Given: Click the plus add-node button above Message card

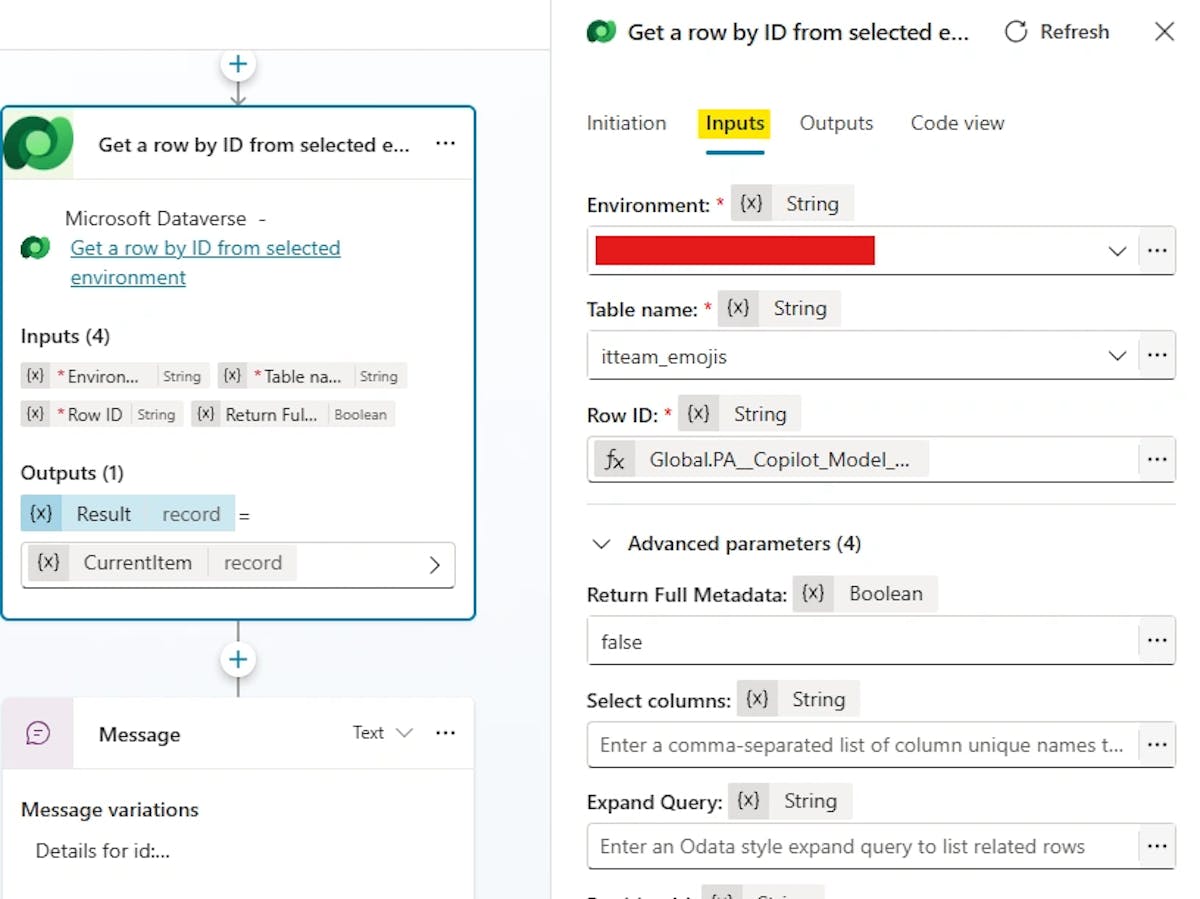Looking at the screenshot, I should 238,660.
